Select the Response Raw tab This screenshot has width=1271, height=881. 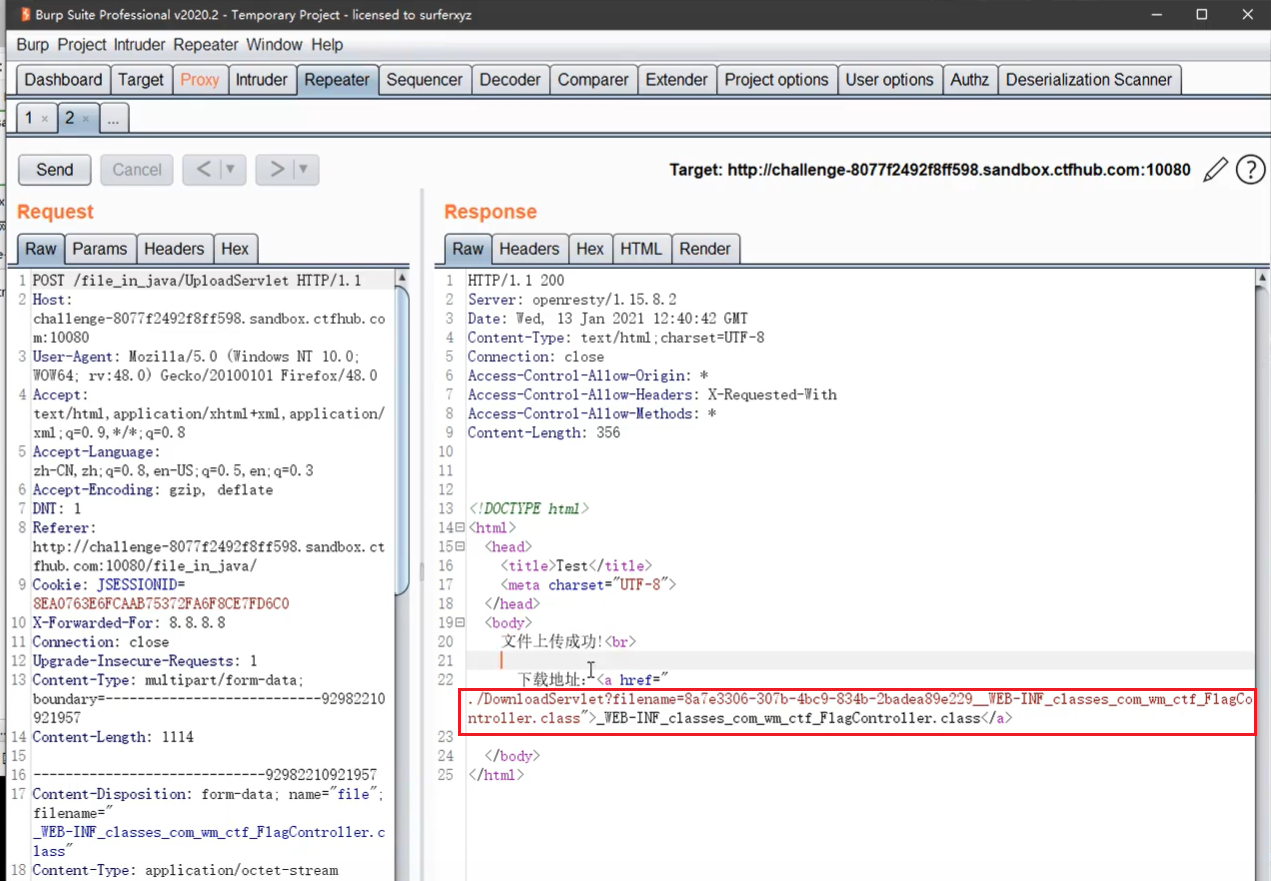[468, 249]
